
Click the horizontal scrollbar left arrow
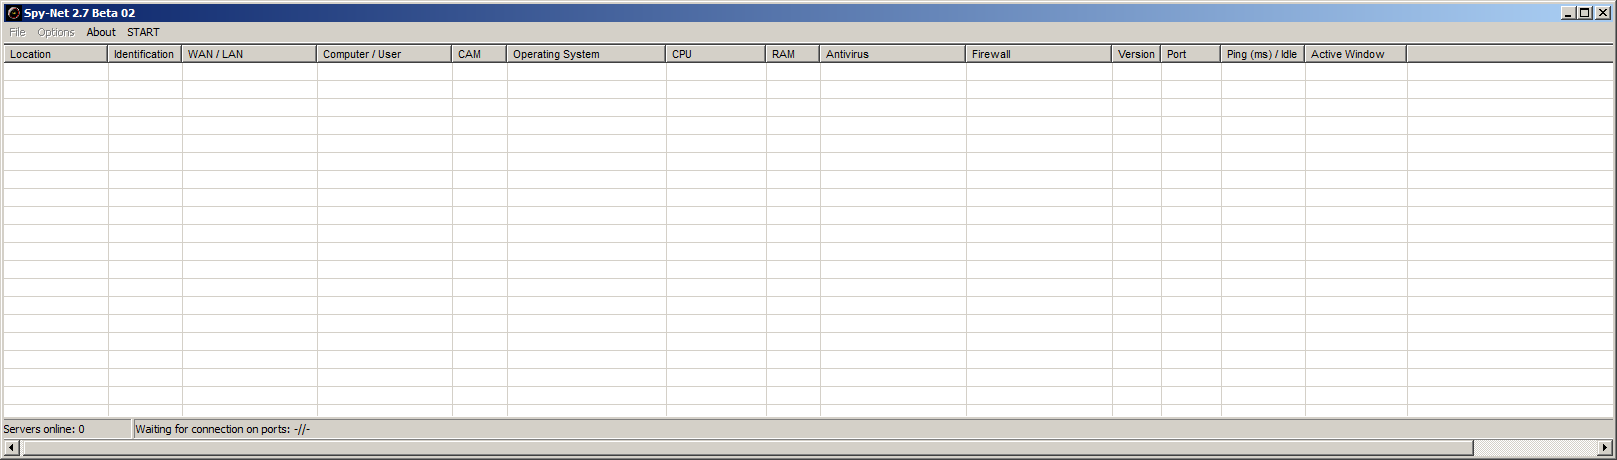pyautogui.click(x=12, y=447)
